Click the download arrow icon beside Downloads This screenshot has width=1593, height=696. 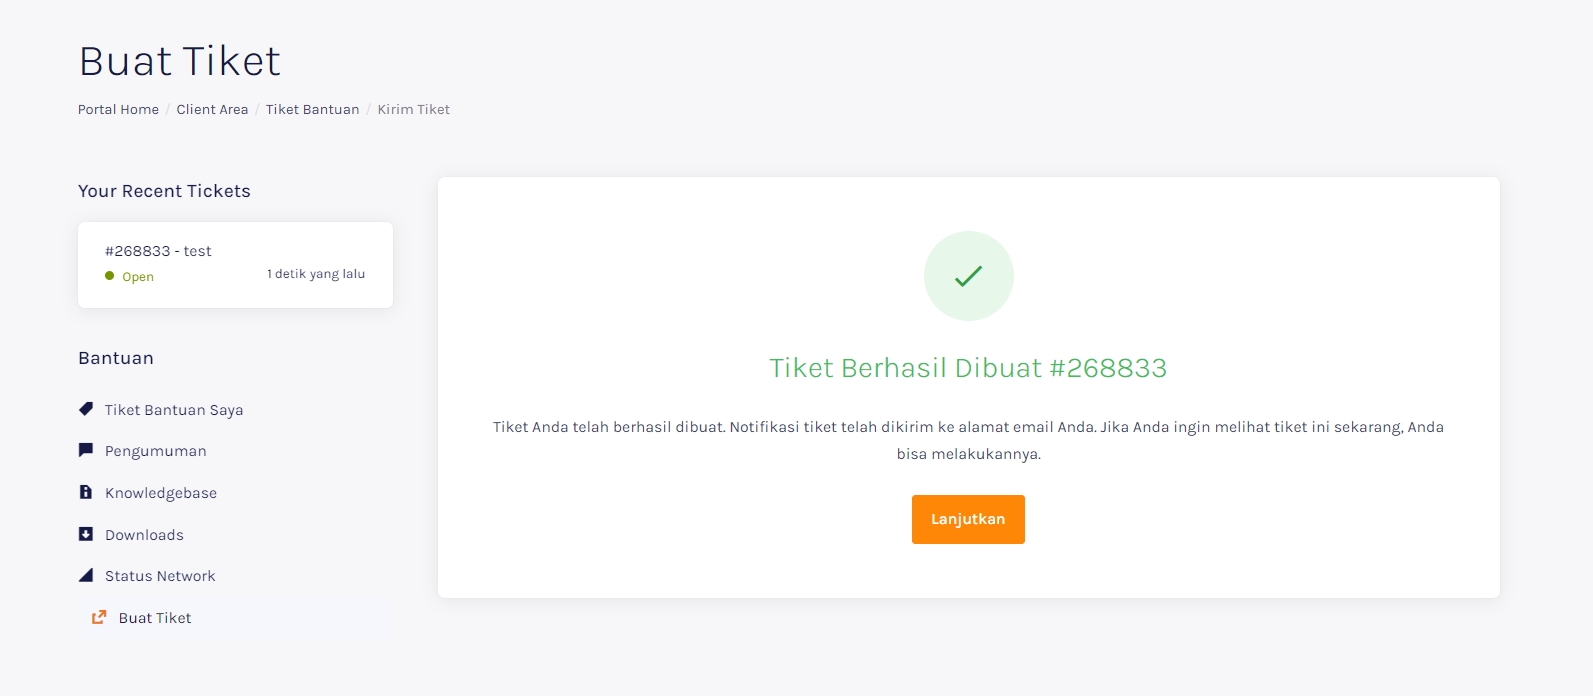pos(86,534)
